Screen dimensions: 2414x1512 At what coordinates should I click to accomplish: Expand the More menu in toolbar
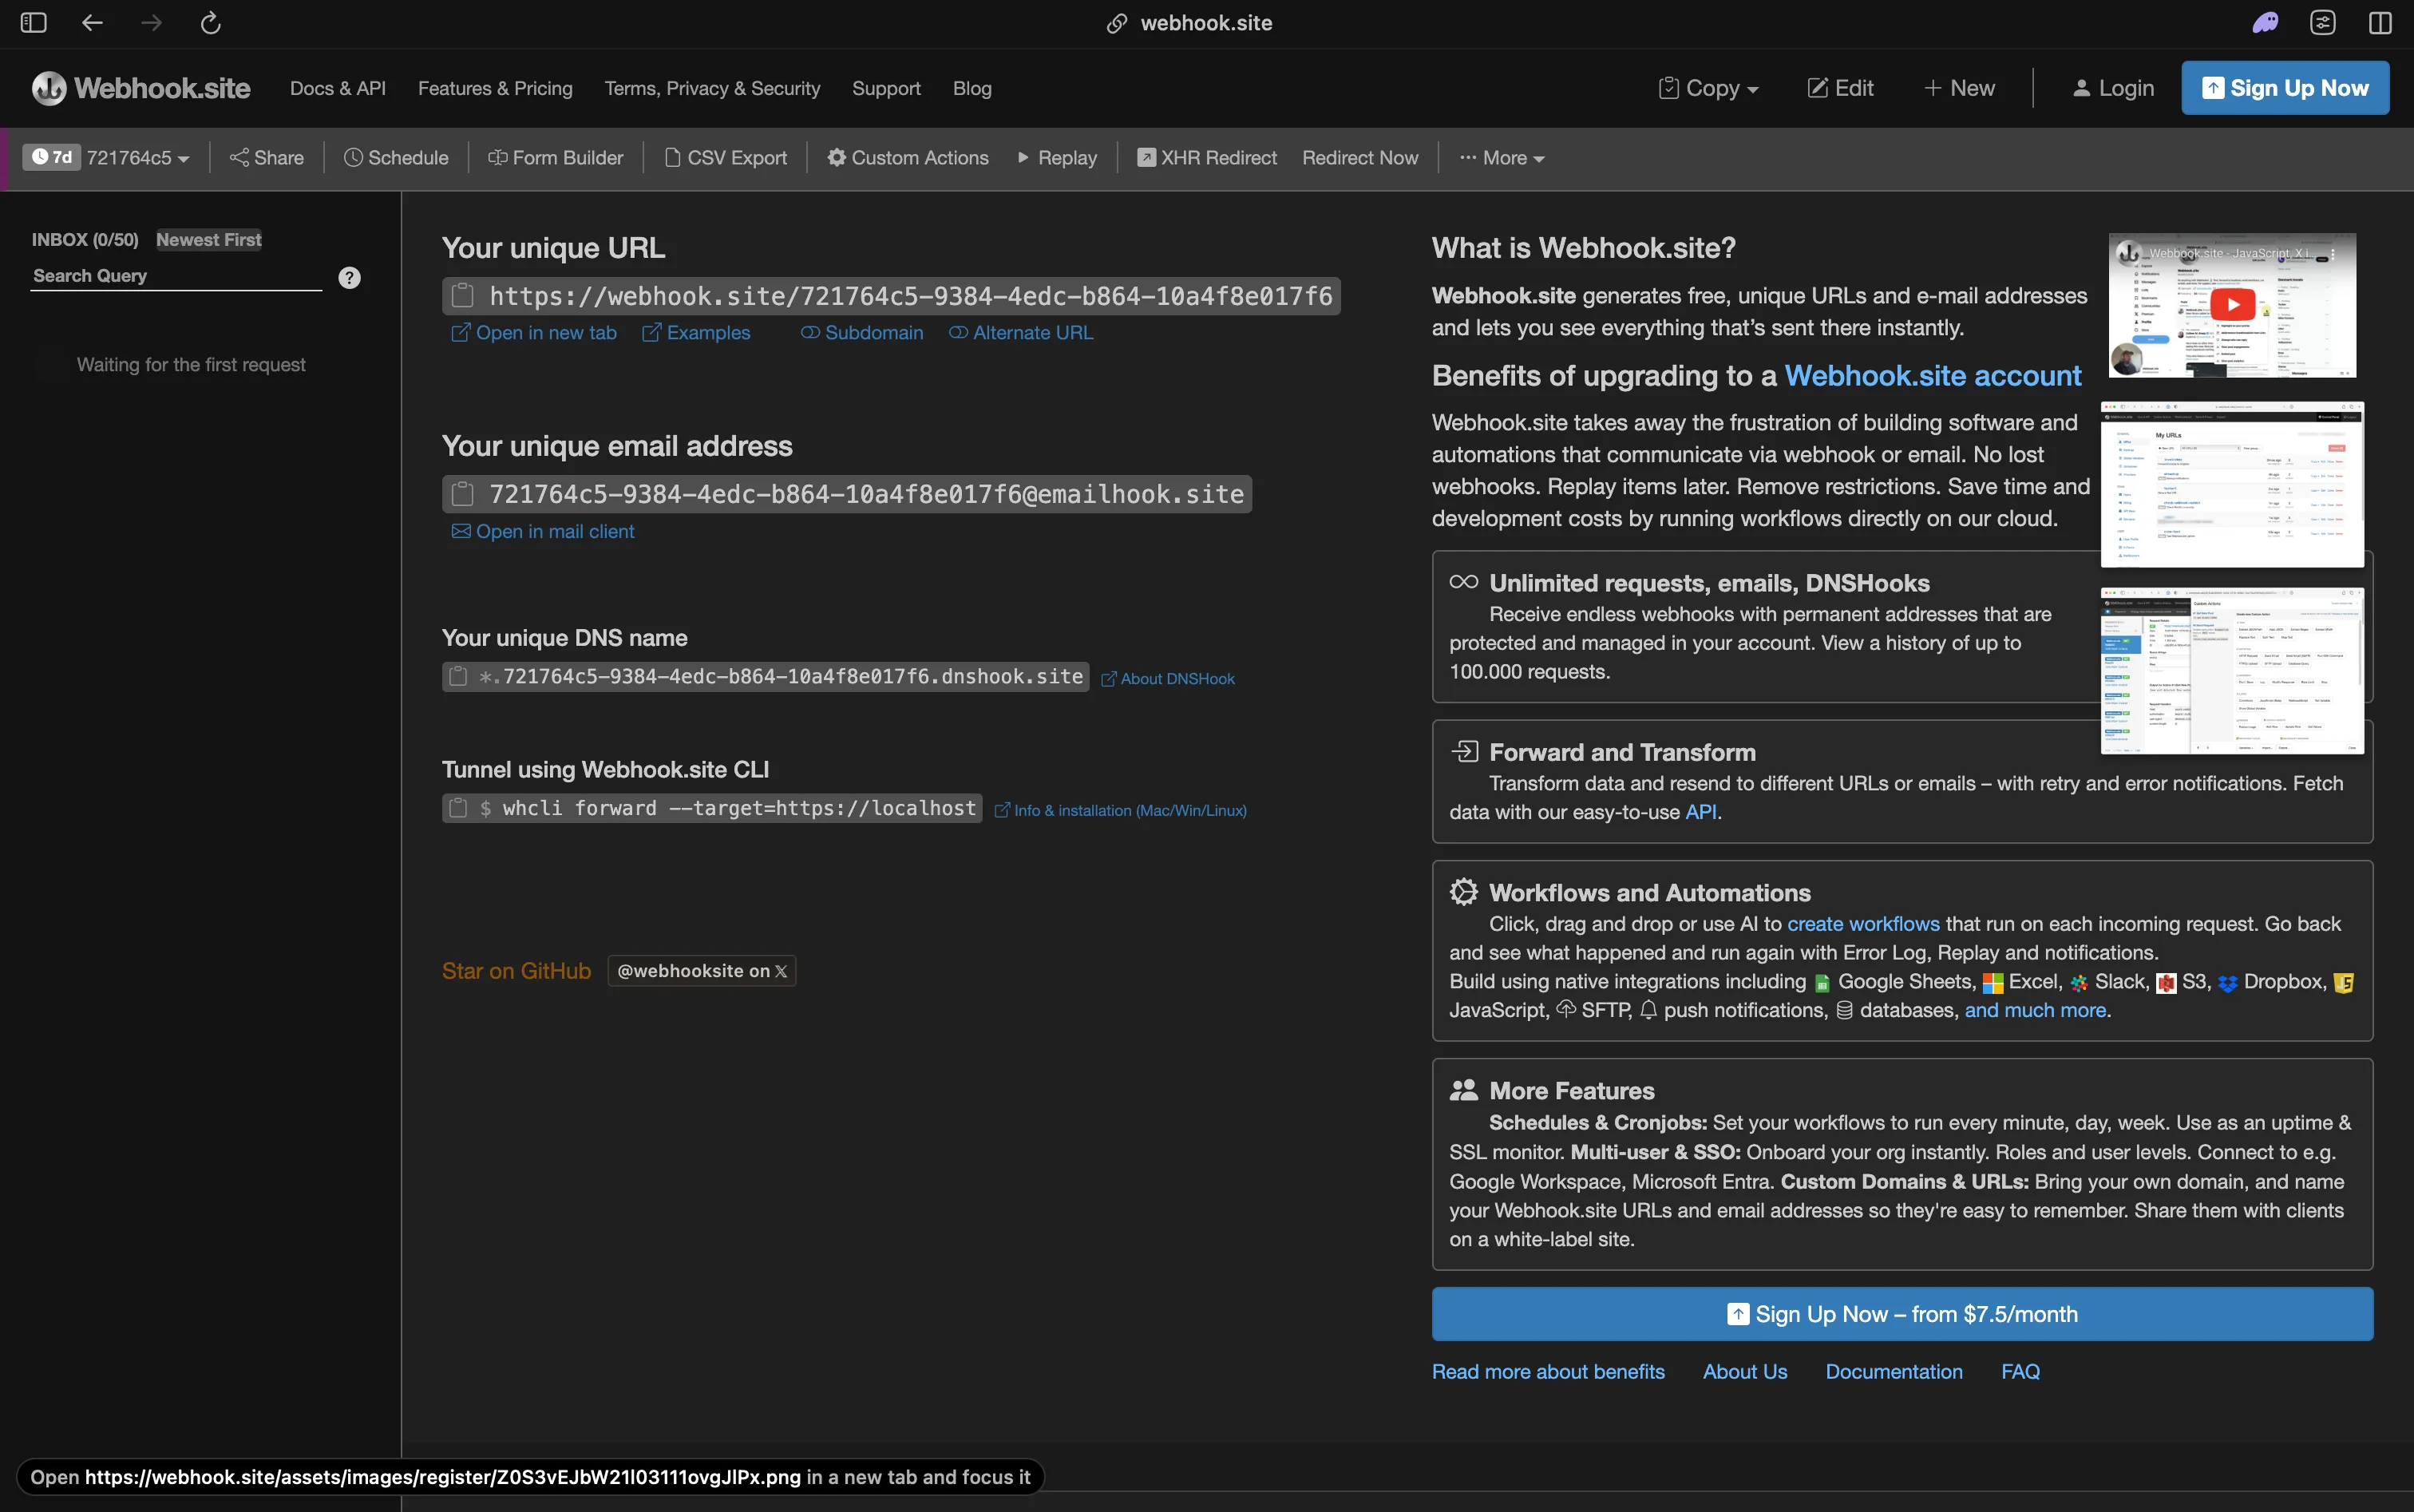1502,158
